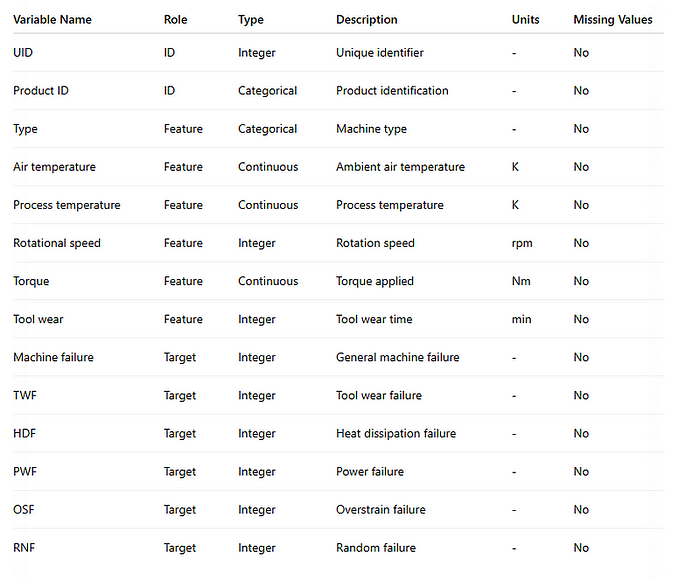Select the Rotational speed row label
This screenshot has height=587, width=700.
(x=57, y=243)
